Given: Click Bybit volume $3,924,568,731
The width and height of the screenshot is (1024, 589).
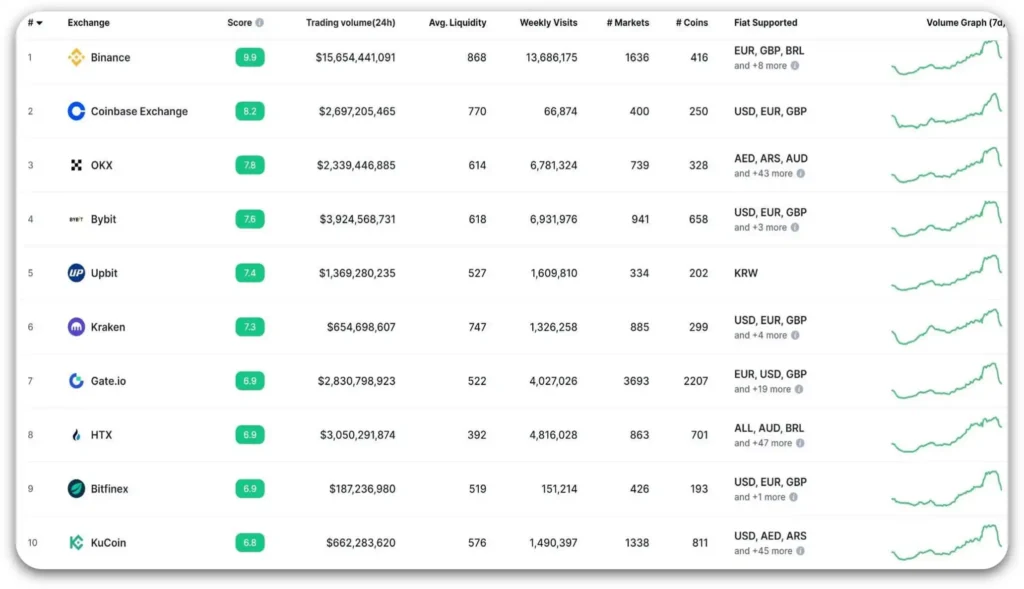Looking at the screenshot, I should tap(357, 219).
